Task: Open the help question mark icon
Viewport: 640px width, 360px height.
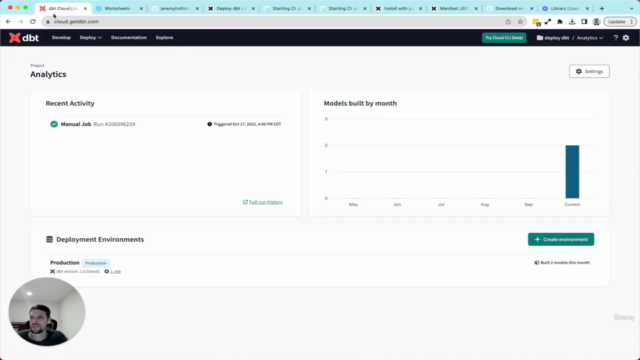Action: 616,38
